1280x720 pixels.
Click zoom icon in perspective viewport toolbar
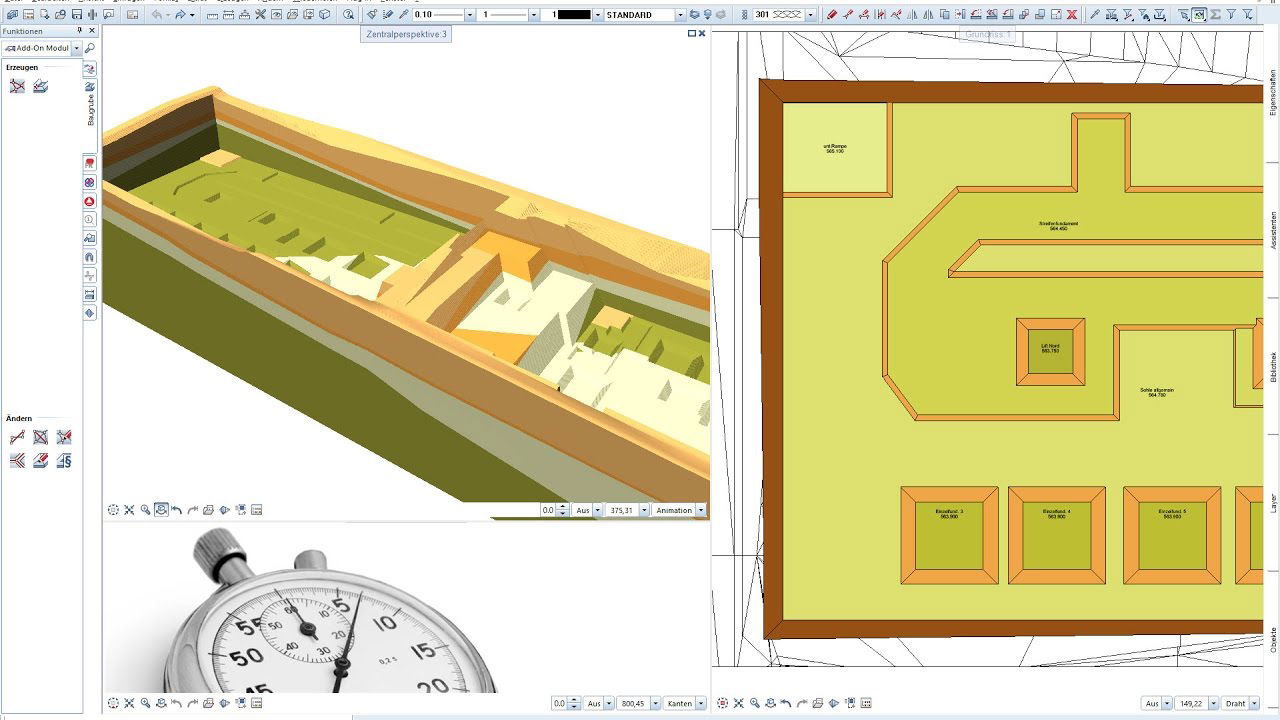tap(145, 510)
